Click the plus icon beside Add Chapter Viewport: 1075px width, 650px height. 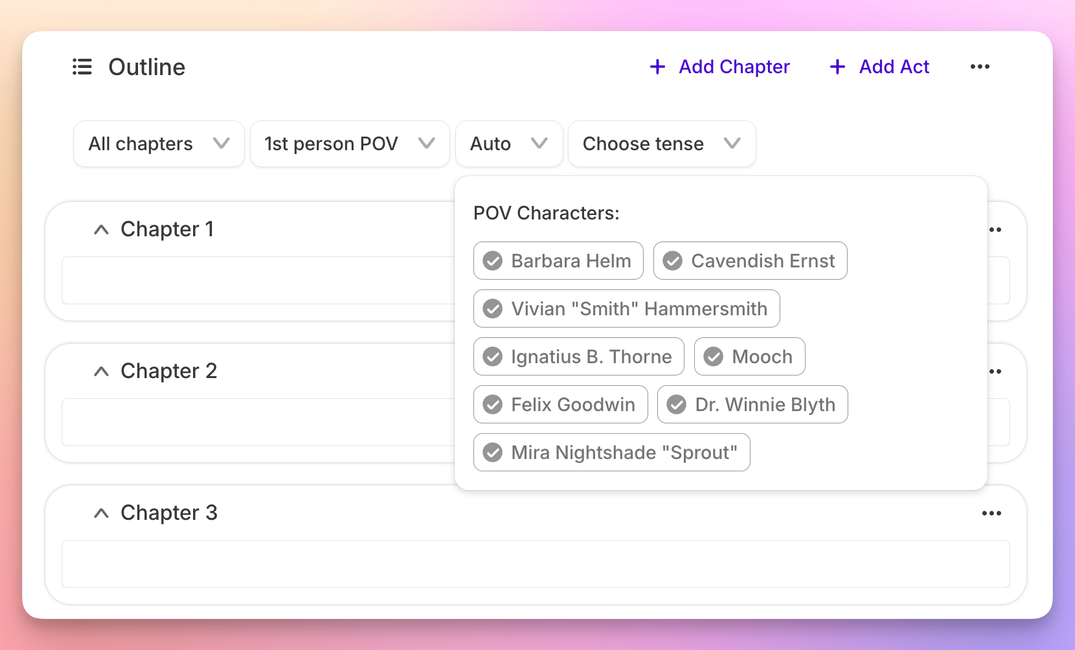click(657, 66)
